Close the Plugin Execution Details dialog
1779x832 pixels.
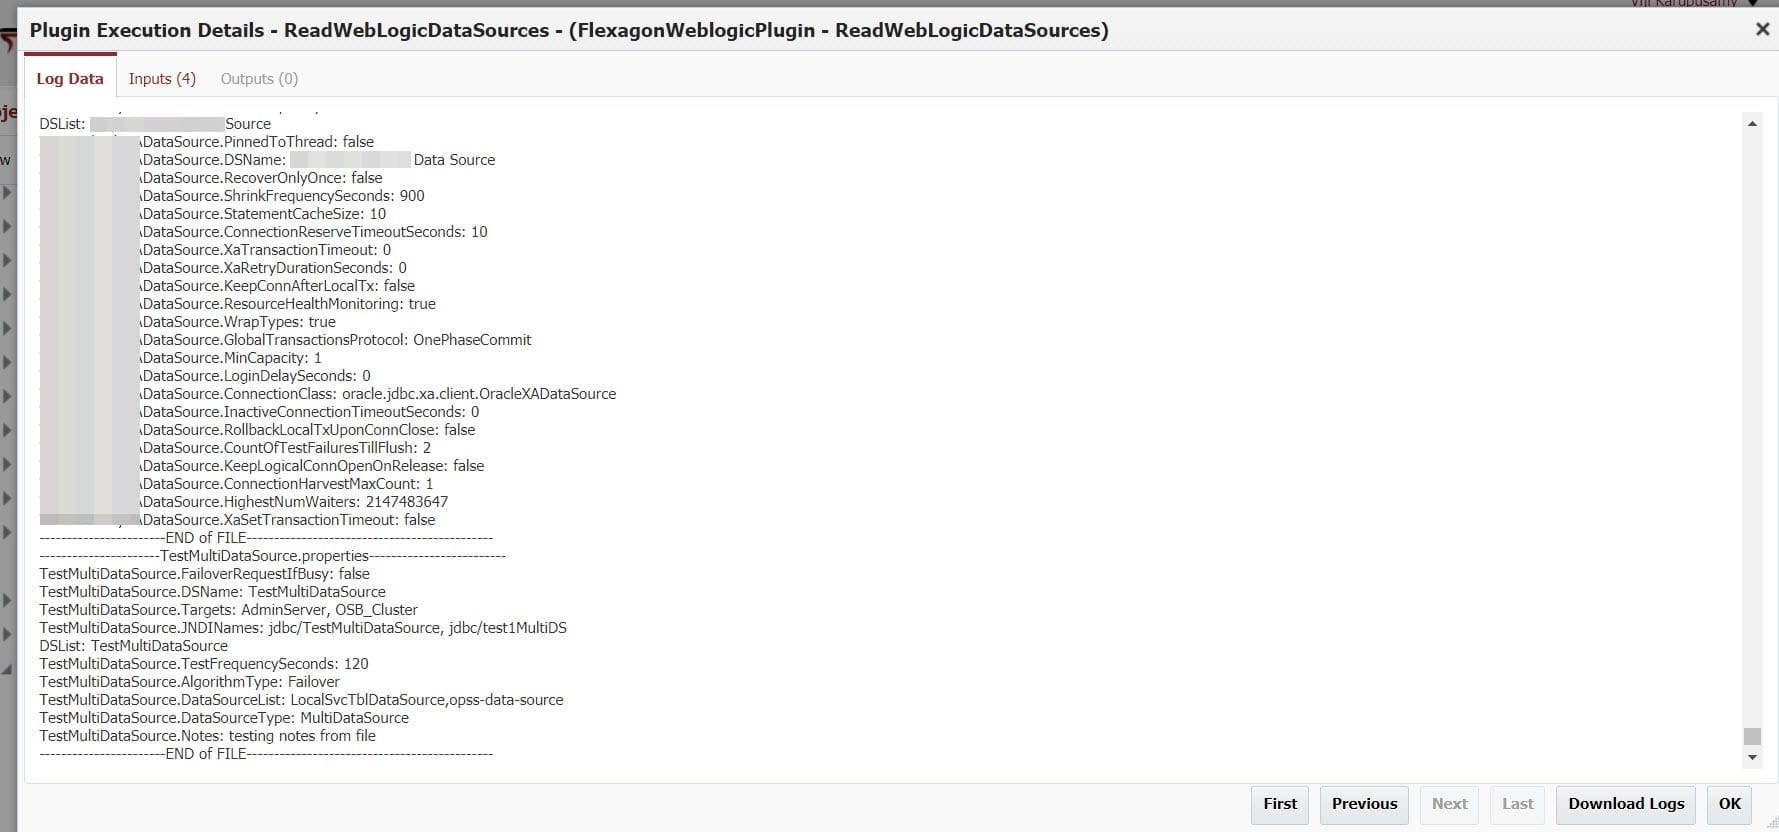(x=1762, y=30)
